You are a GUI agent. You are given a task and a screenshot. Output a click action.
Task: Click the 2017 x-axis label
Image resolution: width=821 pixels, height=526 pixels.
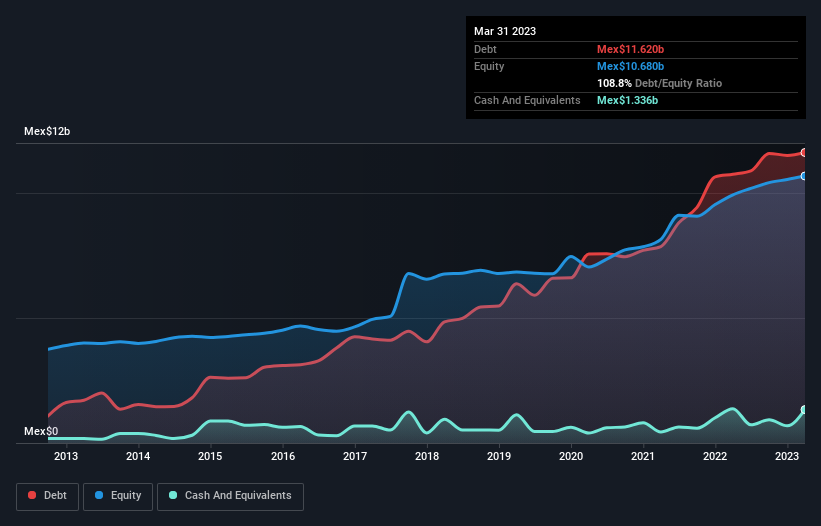[x=355, y=456]
